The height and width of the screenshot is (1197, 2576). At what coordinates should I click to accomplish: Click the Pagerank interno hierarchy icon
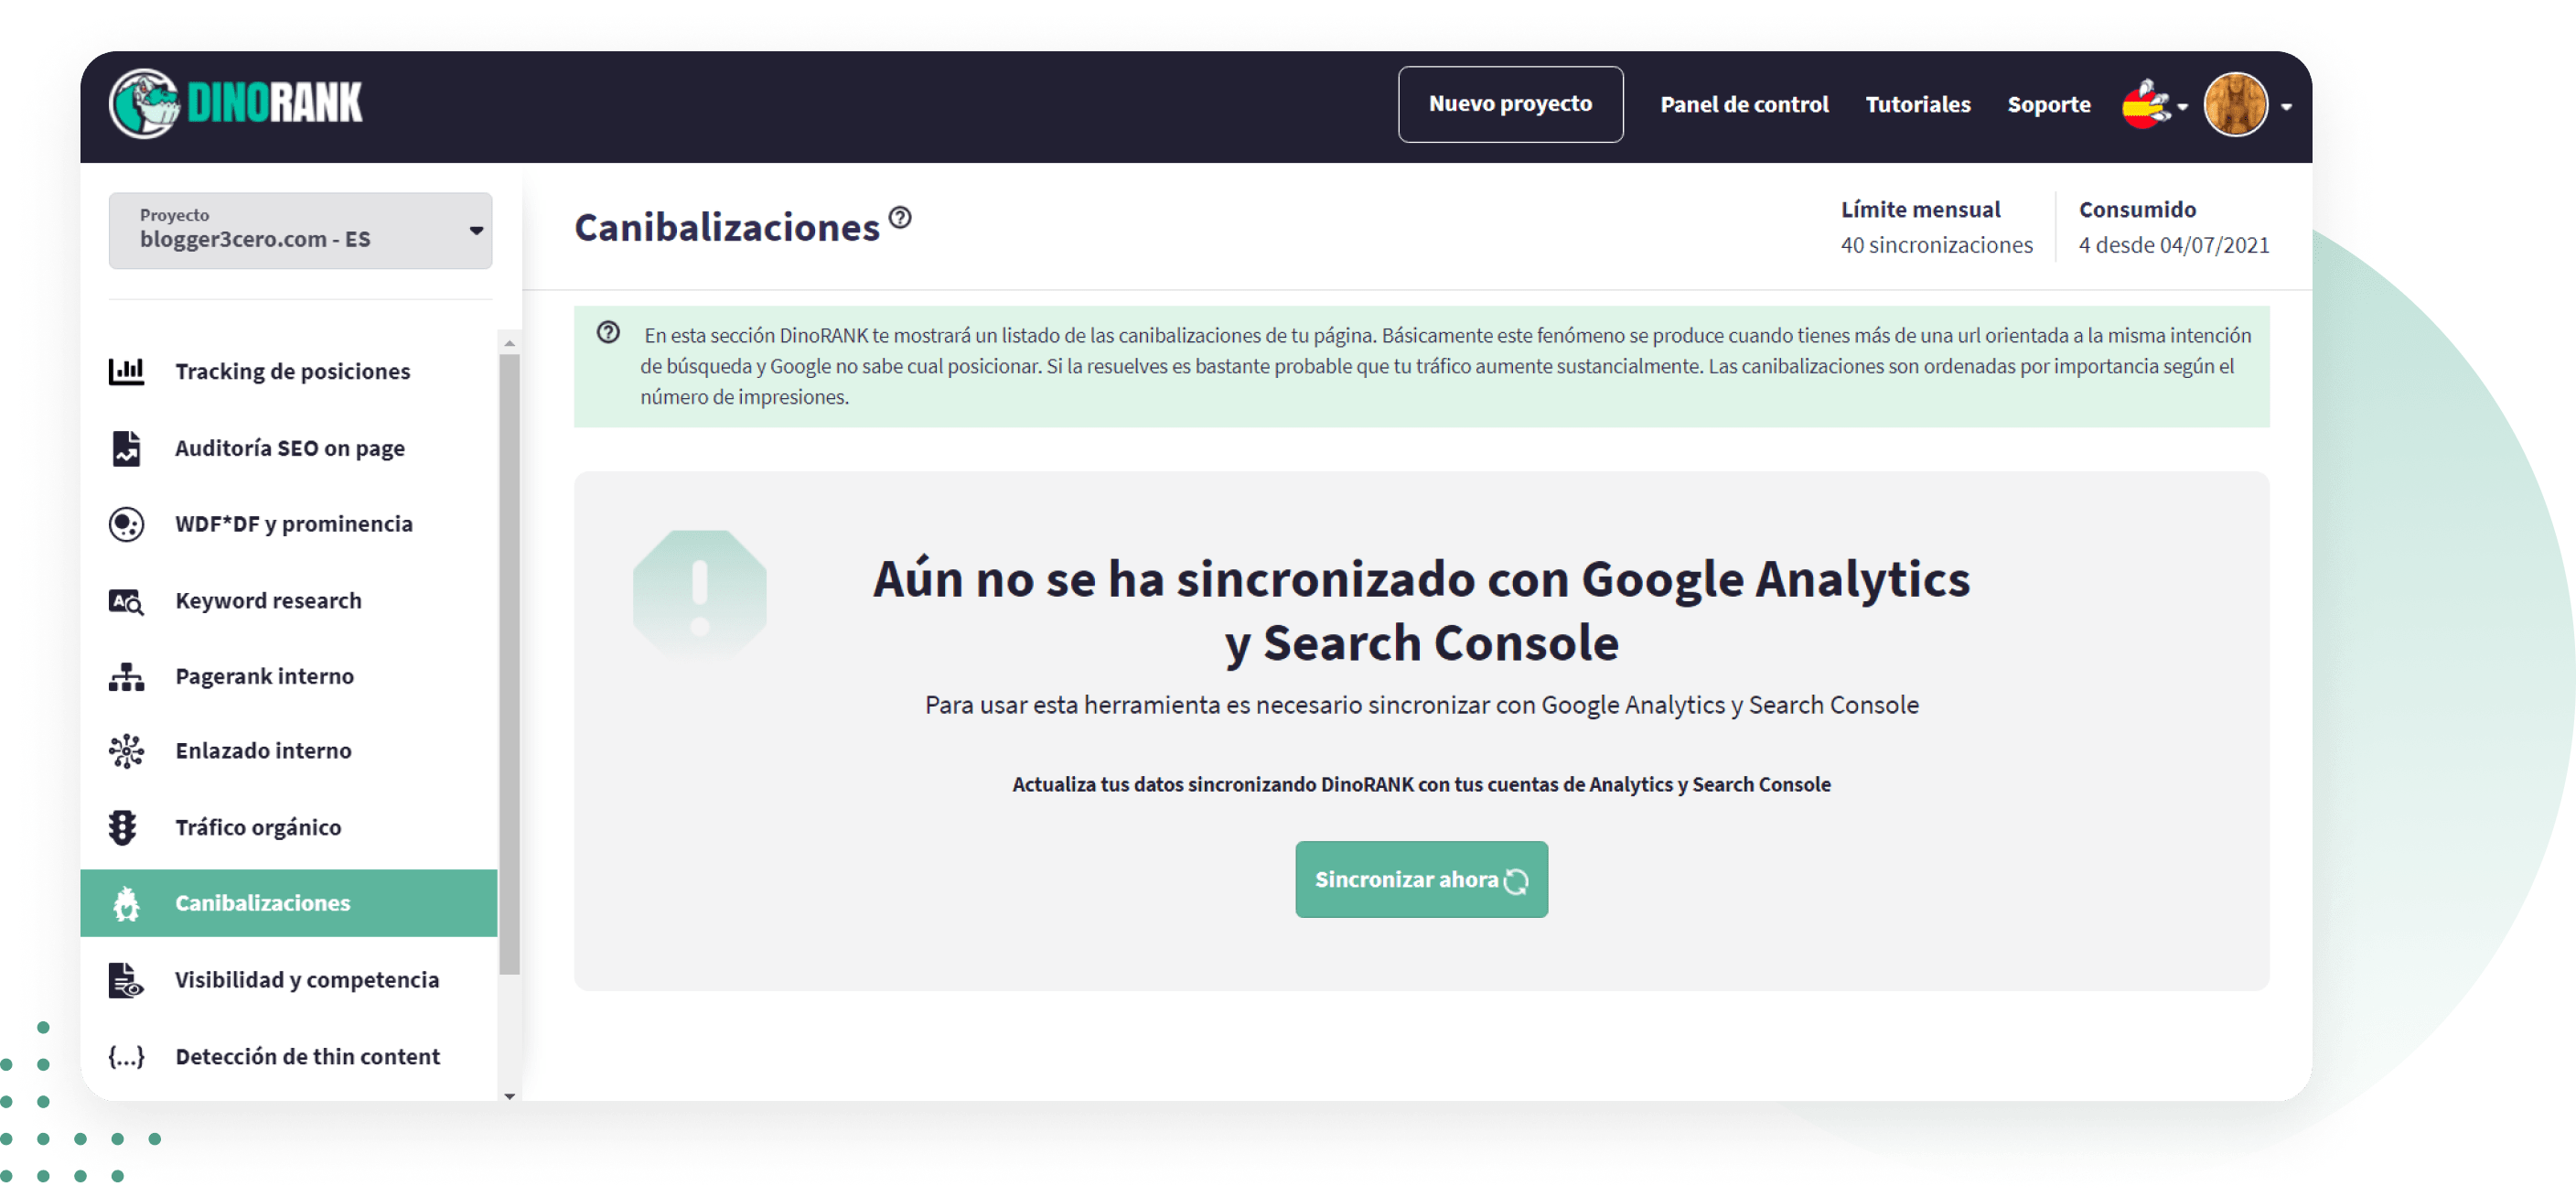pyautogui.click(x=126, y=677)
